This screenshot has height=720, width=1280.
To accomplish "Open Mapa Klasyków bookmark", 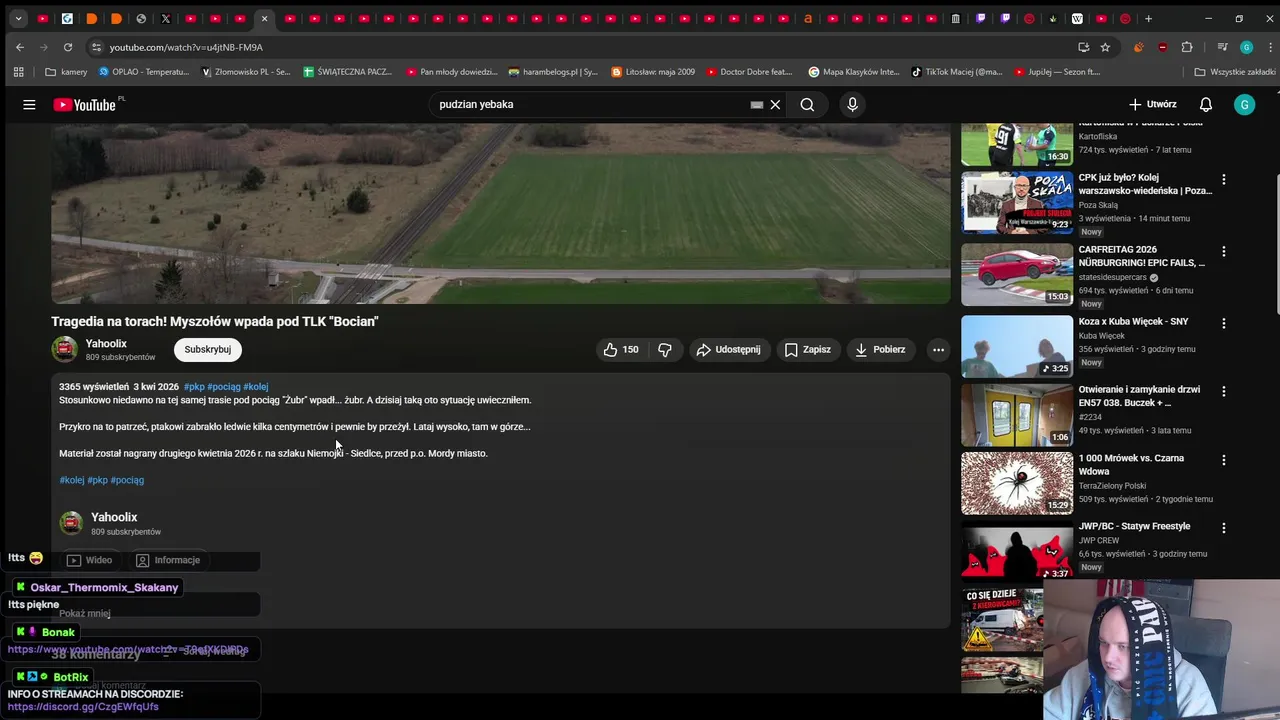I will (x=854, y=72).
